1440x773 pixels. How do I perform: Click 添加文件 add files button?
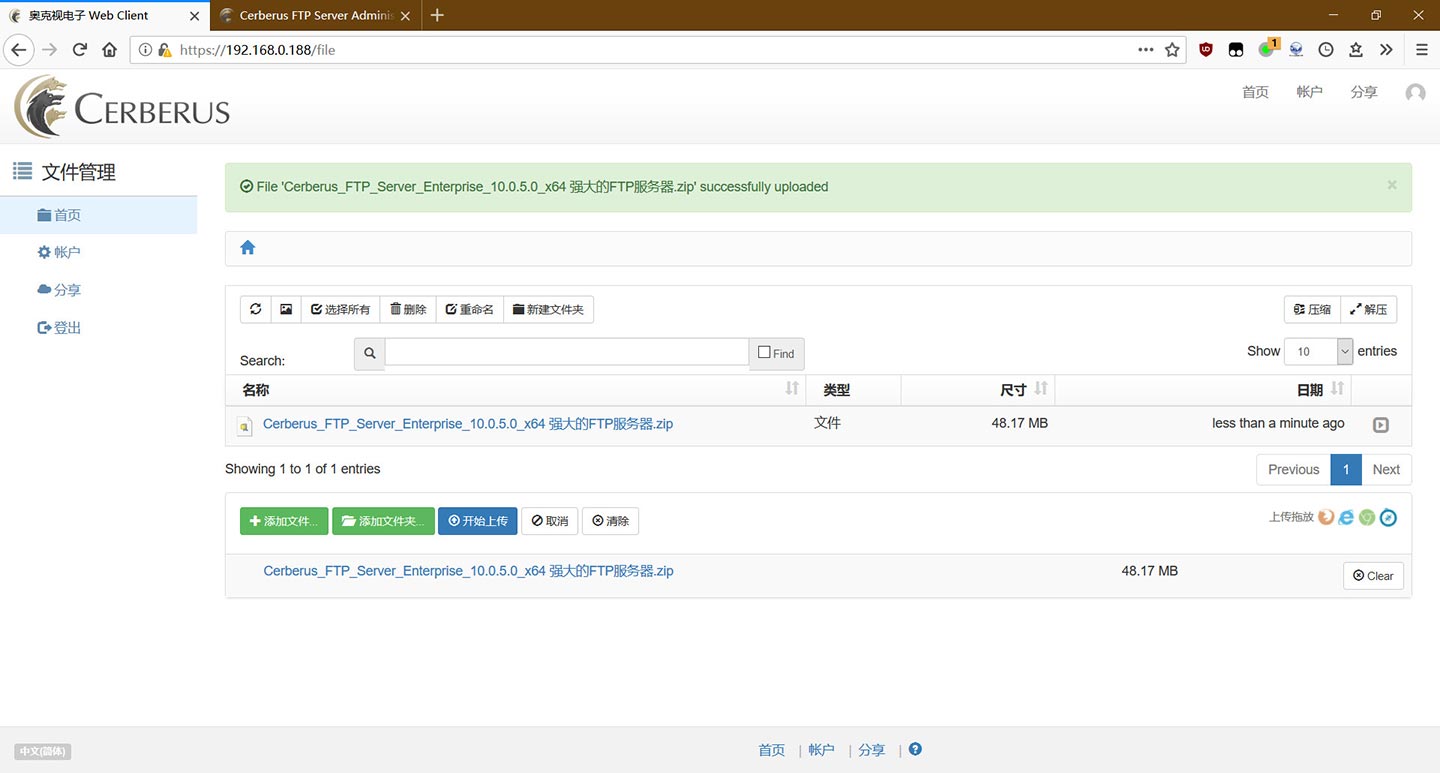[284, 521]
